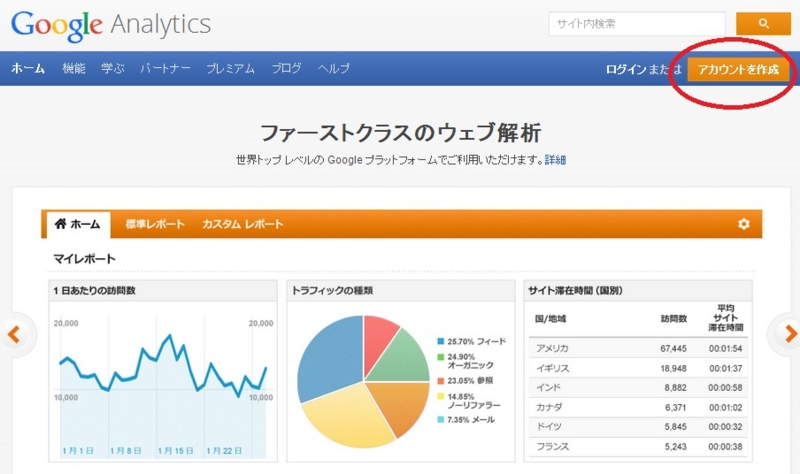The height and width of the screenshot is (474, 800).
Task: Go to the パートナー page
Action: (x=165, y=68)
